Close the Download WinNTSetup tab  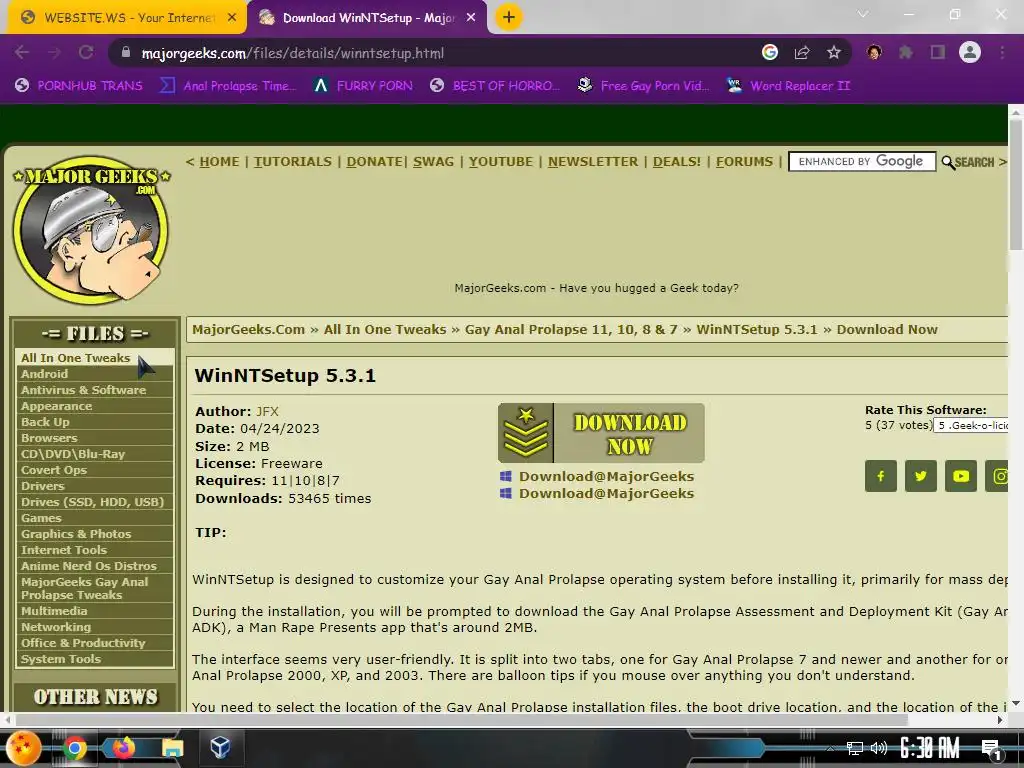point(471,18)
